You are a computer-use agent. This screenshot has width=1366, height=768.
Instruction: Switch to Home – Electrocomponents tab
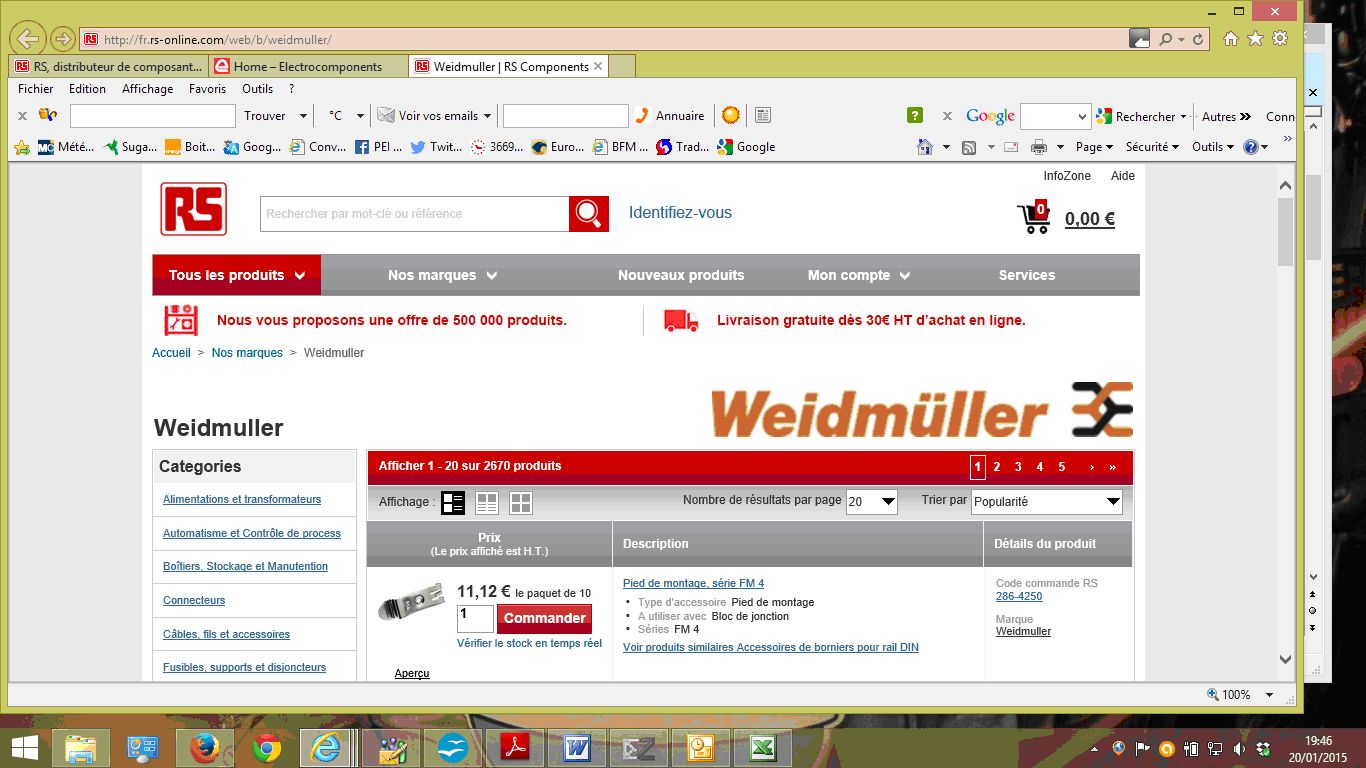pyautogui.click(x=308, y=67)
